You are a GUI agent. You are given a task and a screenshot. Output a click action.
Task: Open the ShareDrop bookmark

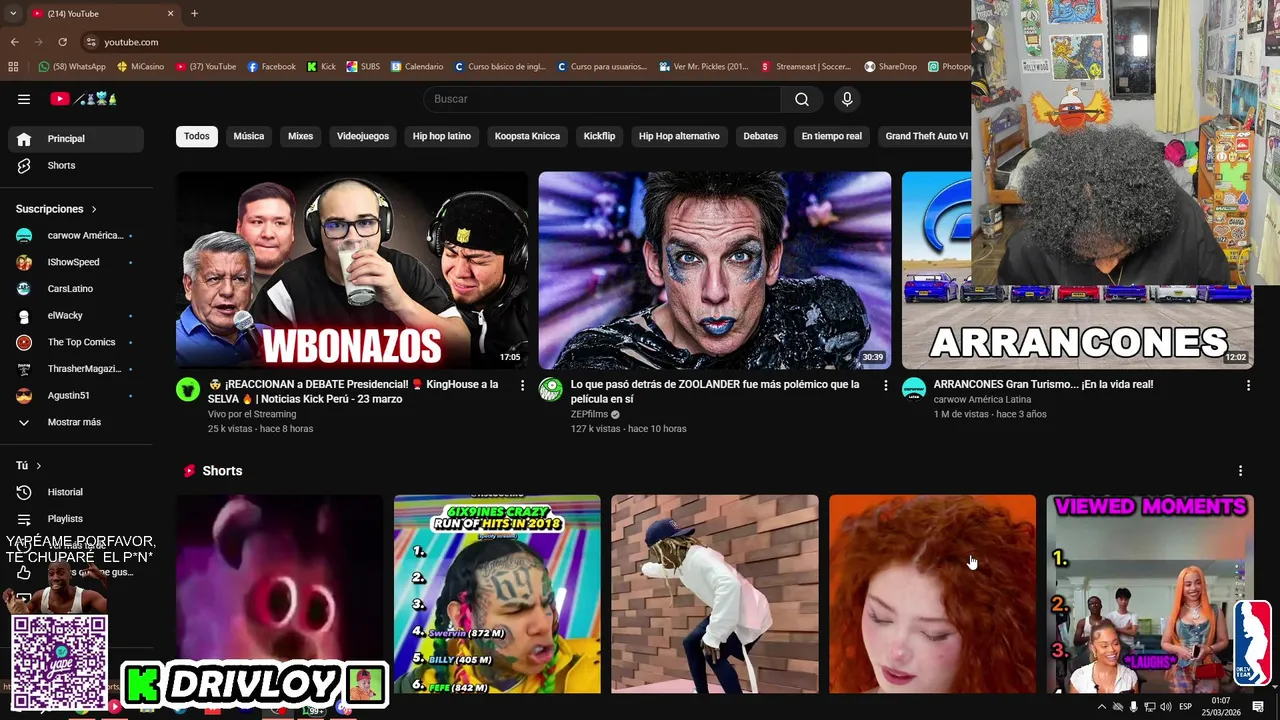click(890, 67)
